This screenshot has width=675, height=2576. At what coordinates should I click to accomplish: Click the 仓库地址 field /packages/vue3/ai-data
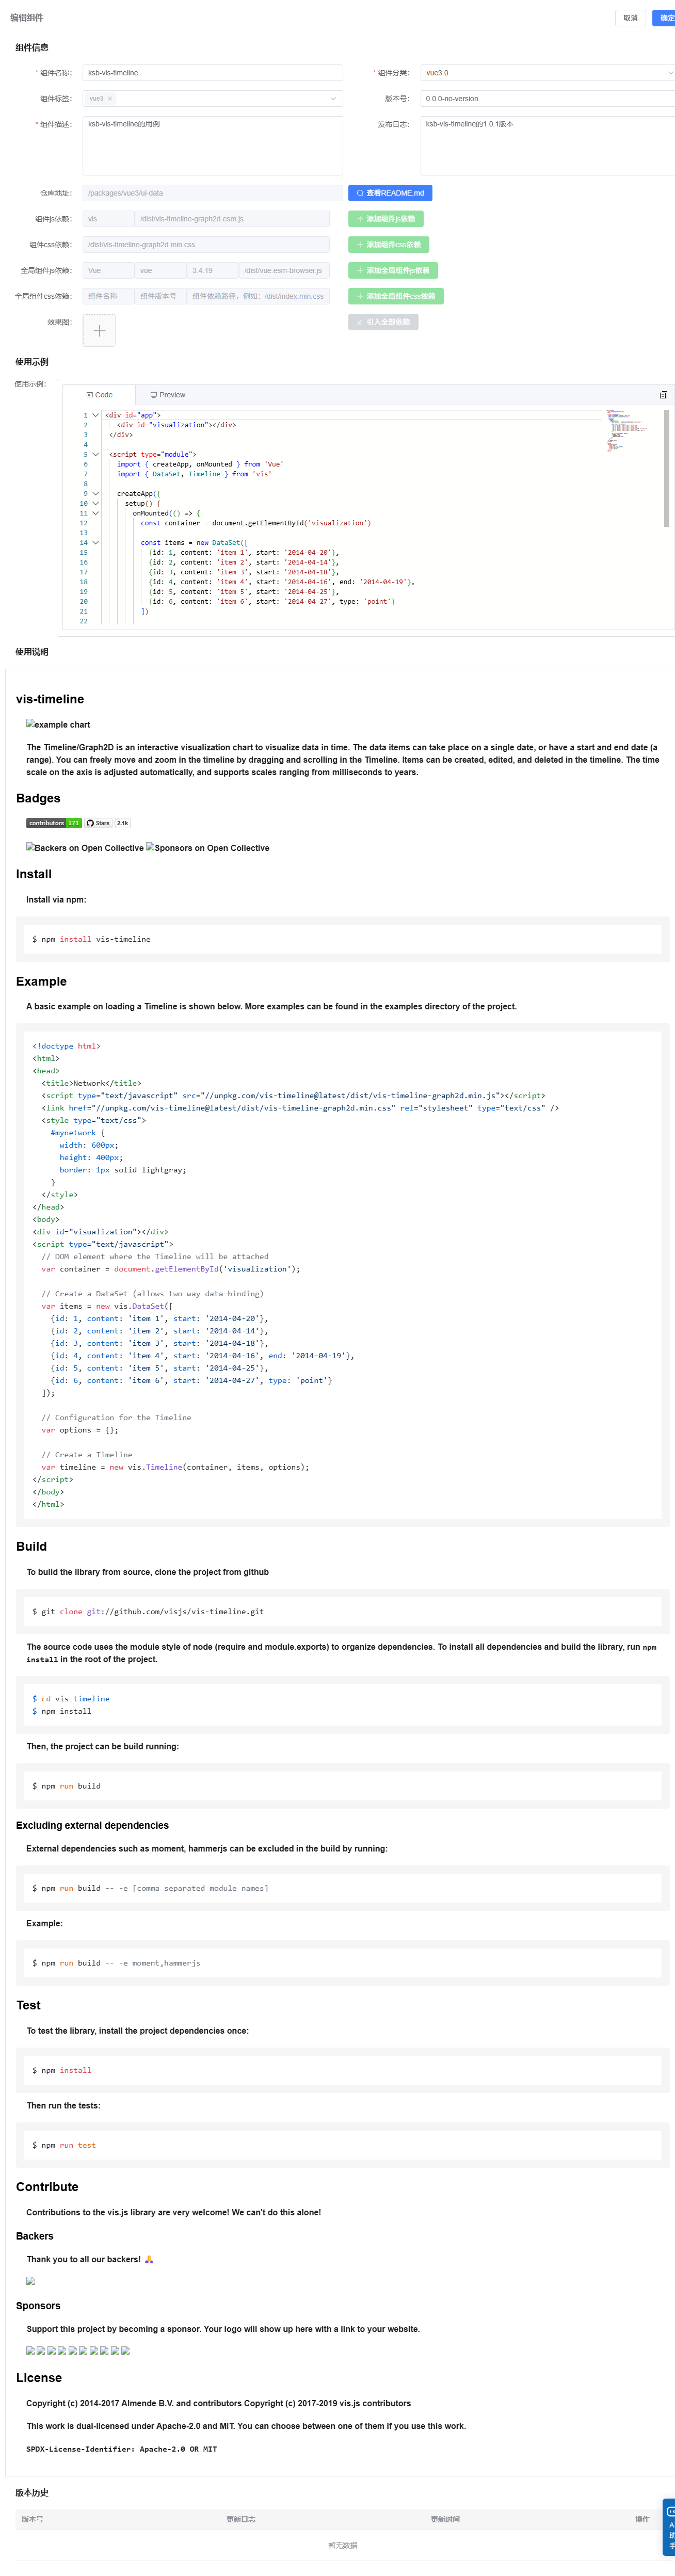[212, 193]
